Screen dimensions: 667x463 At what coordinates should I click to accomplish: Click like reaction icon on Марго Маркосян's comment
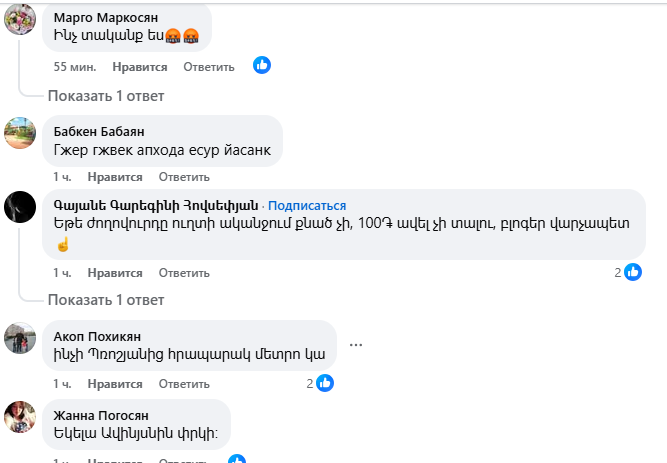(x=262, y=66)
